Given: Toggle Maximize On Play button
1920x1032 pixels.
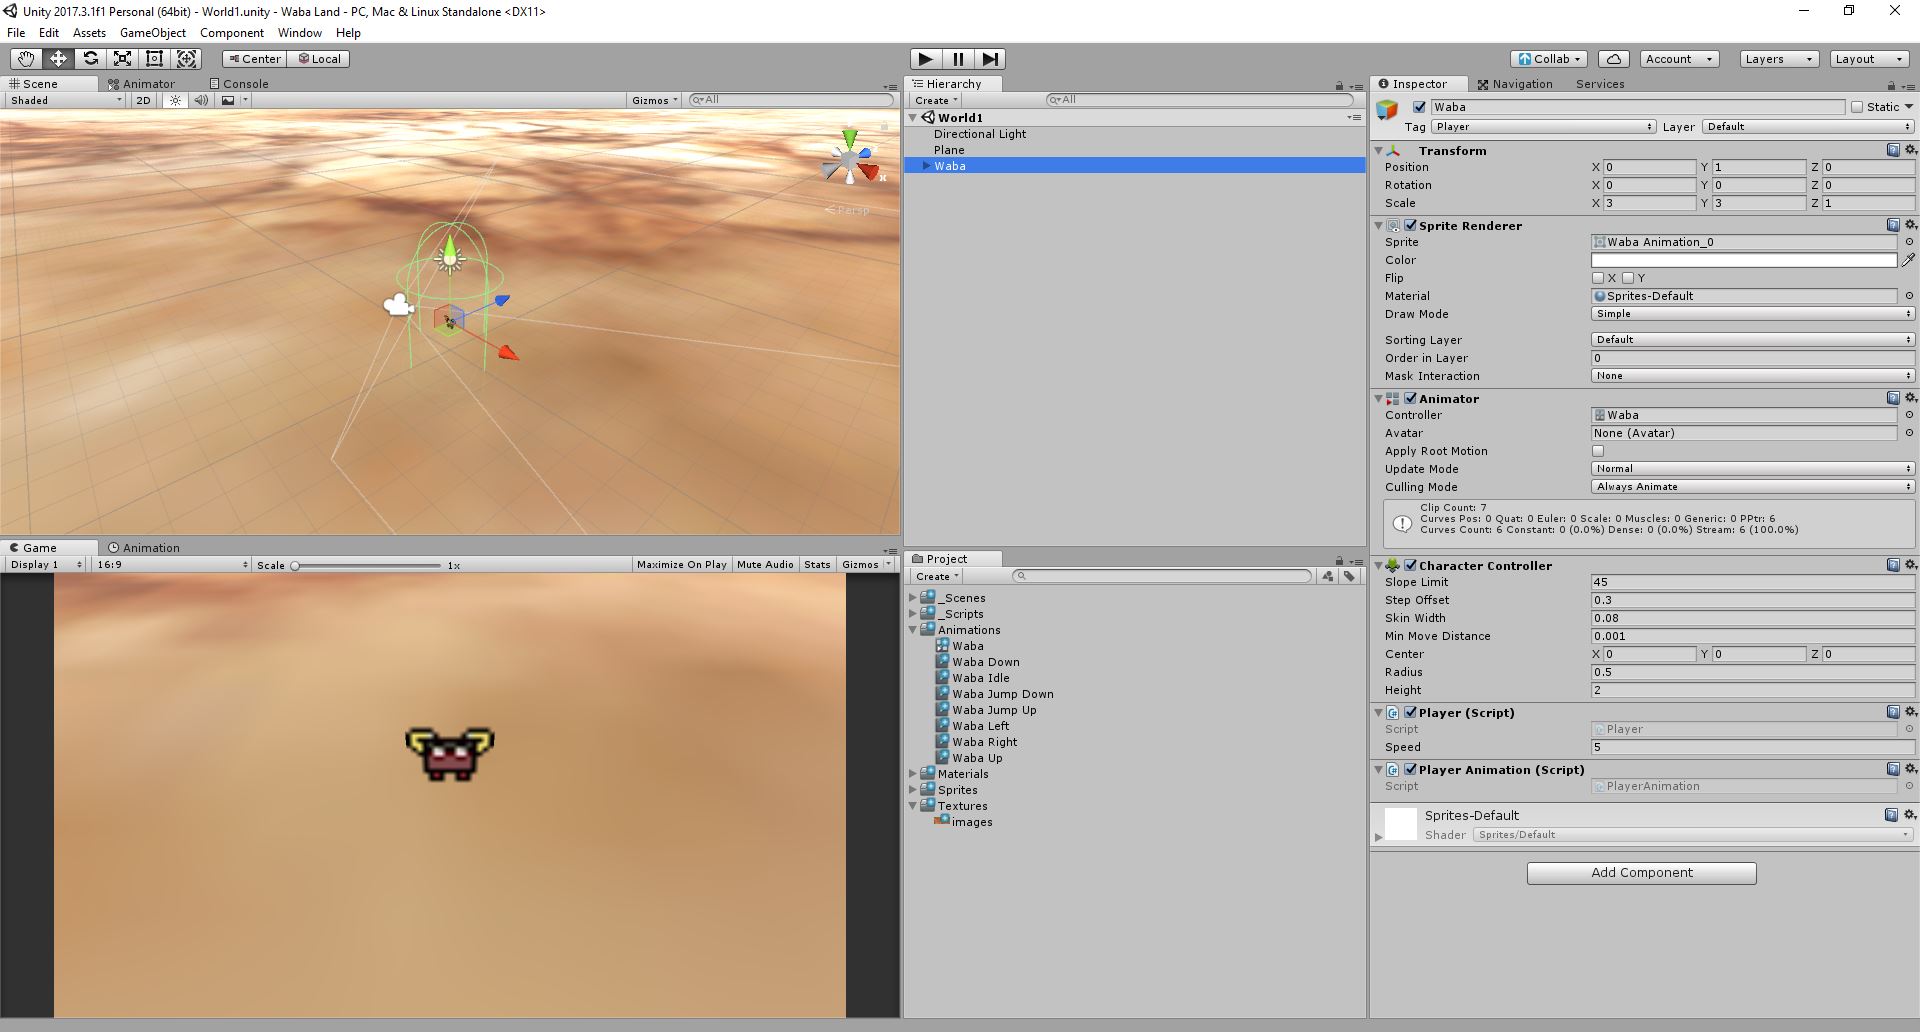Looking at the screenshot, I should (681, 565).
